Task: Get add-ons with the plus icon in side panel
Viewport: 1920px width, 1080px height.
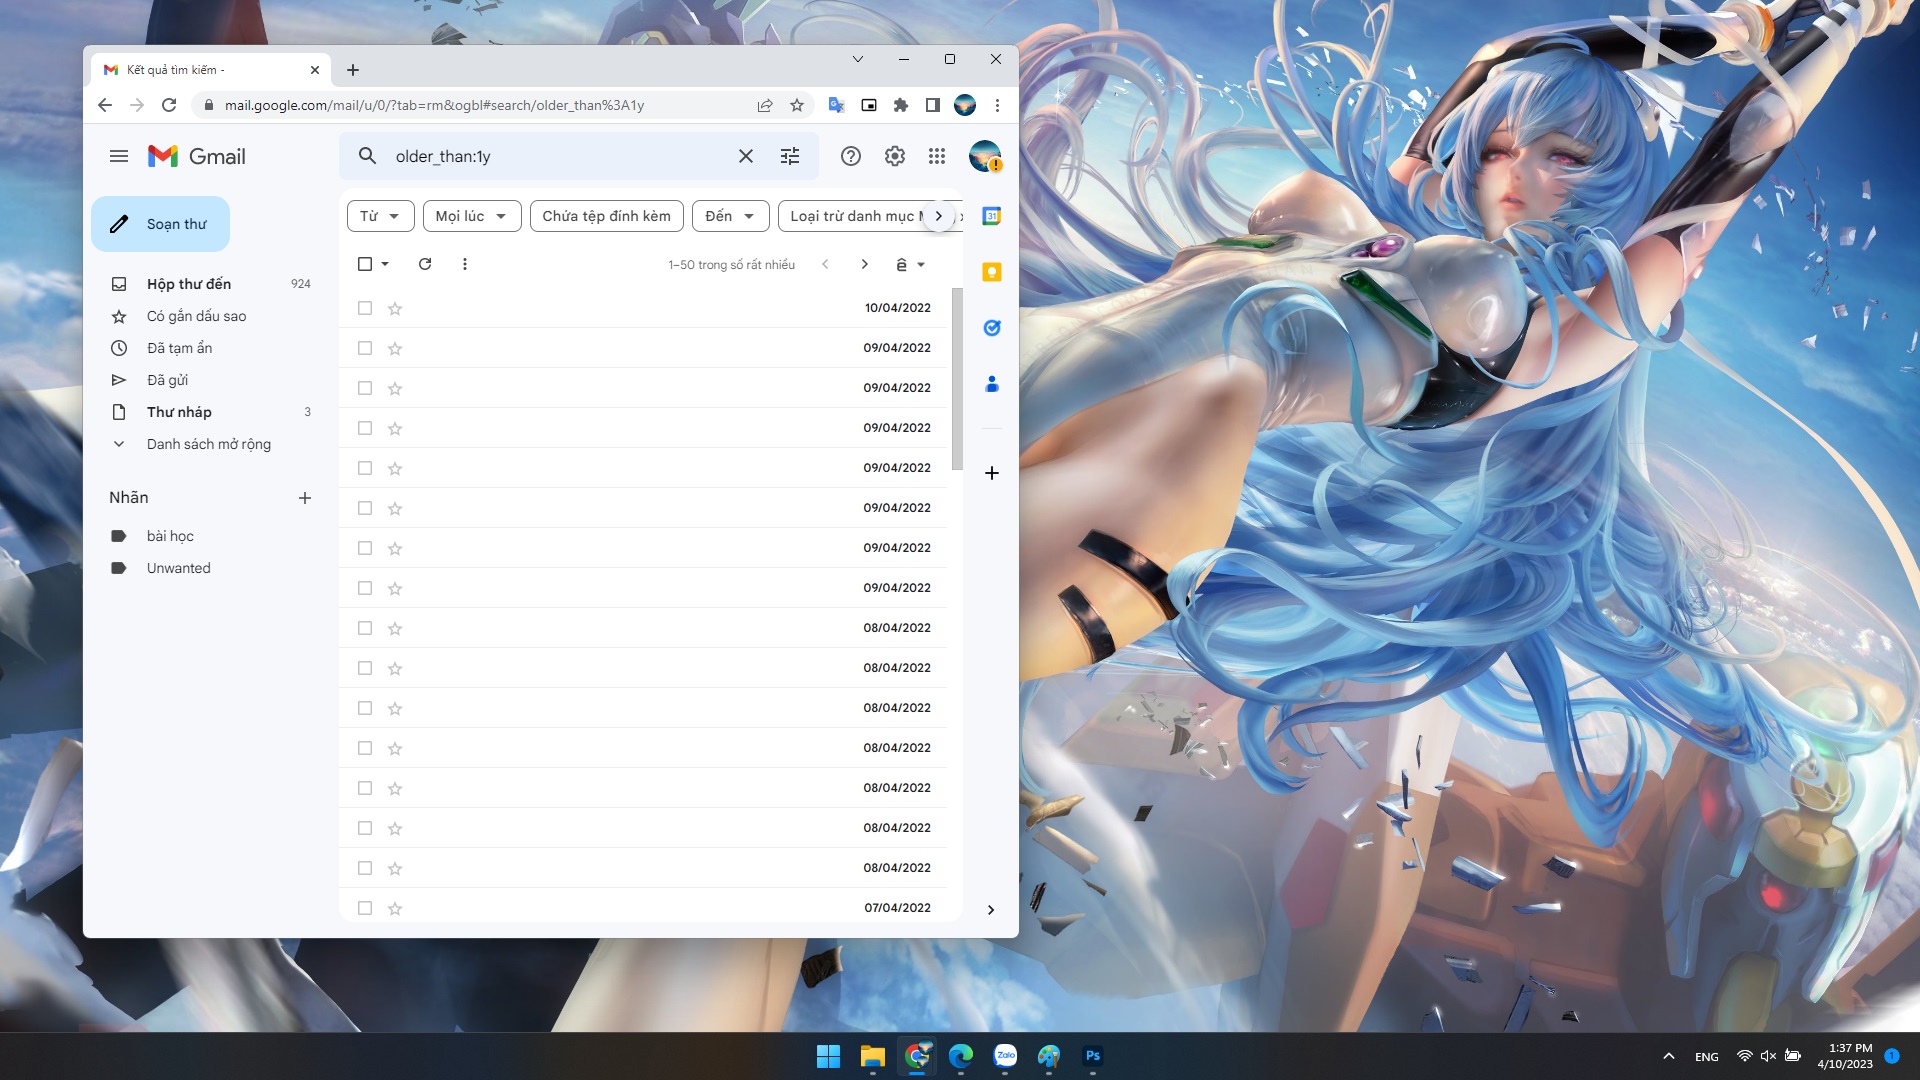Action: [x=992, y=473]
